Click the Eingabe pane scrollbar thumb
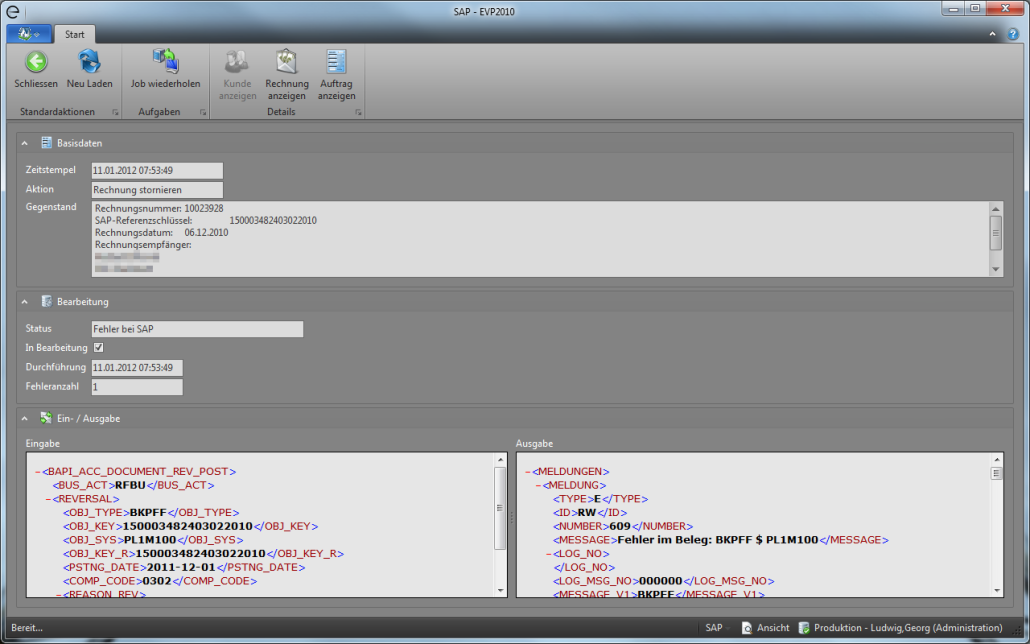This screenshot has width=1030, height=644. (x=501, y=508)
